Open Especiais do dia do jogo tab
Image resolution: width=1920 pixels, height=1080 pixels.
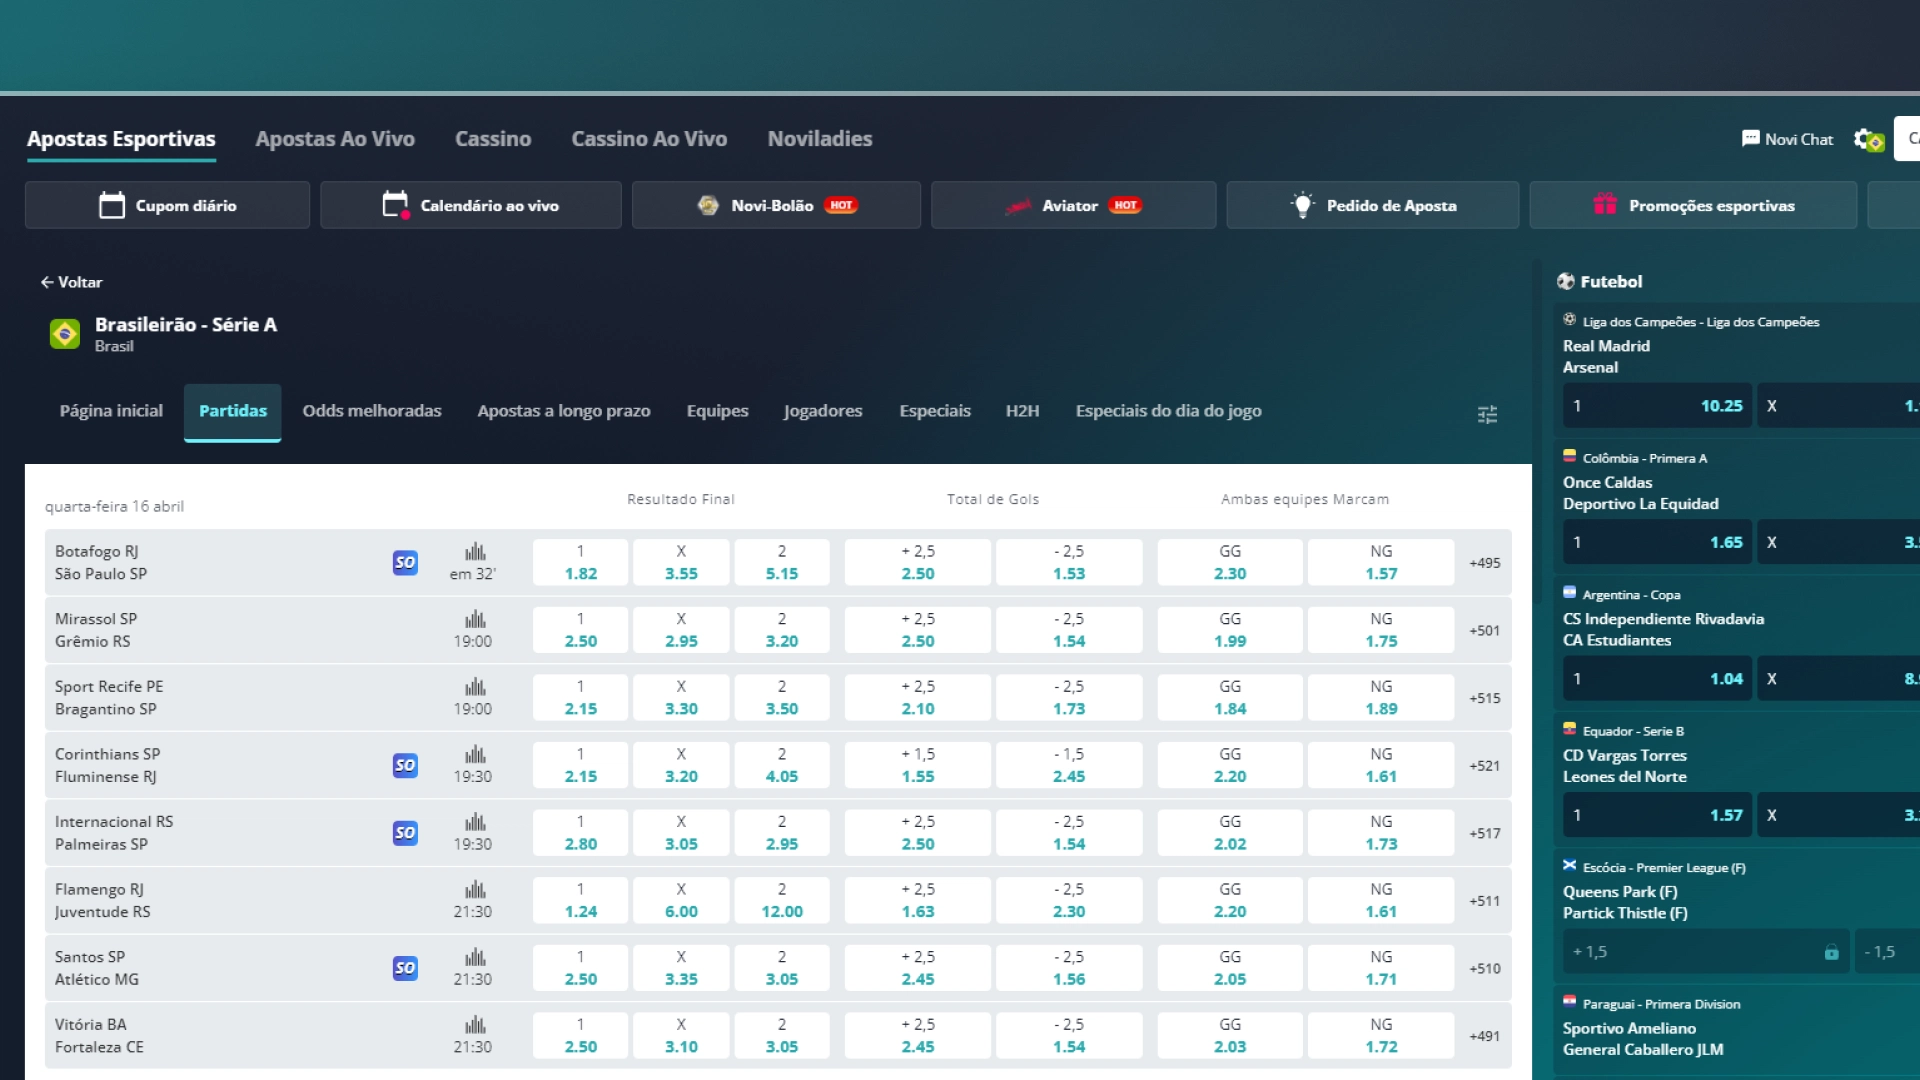[1169, 411]
